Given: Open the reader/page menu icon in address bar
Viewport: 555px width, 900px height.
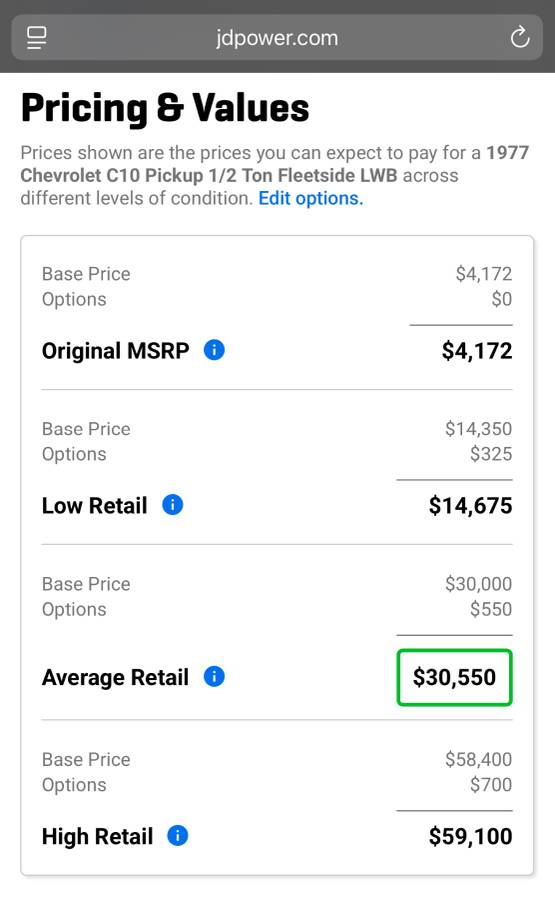Looking at the screenshot, I should [37, 38].
